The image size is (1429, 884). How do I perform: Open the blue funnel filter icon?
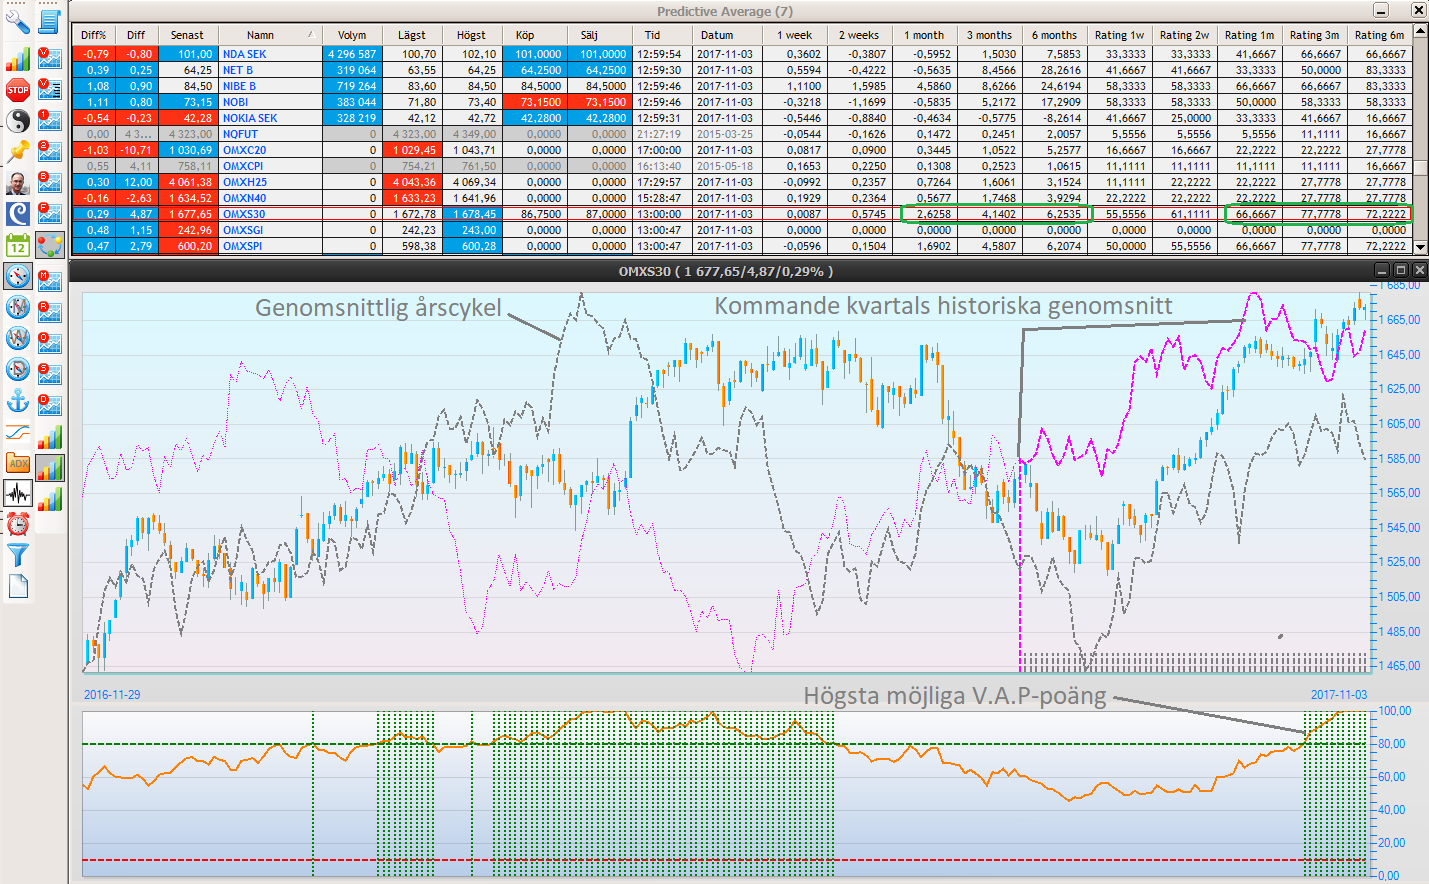pos(18,555)
